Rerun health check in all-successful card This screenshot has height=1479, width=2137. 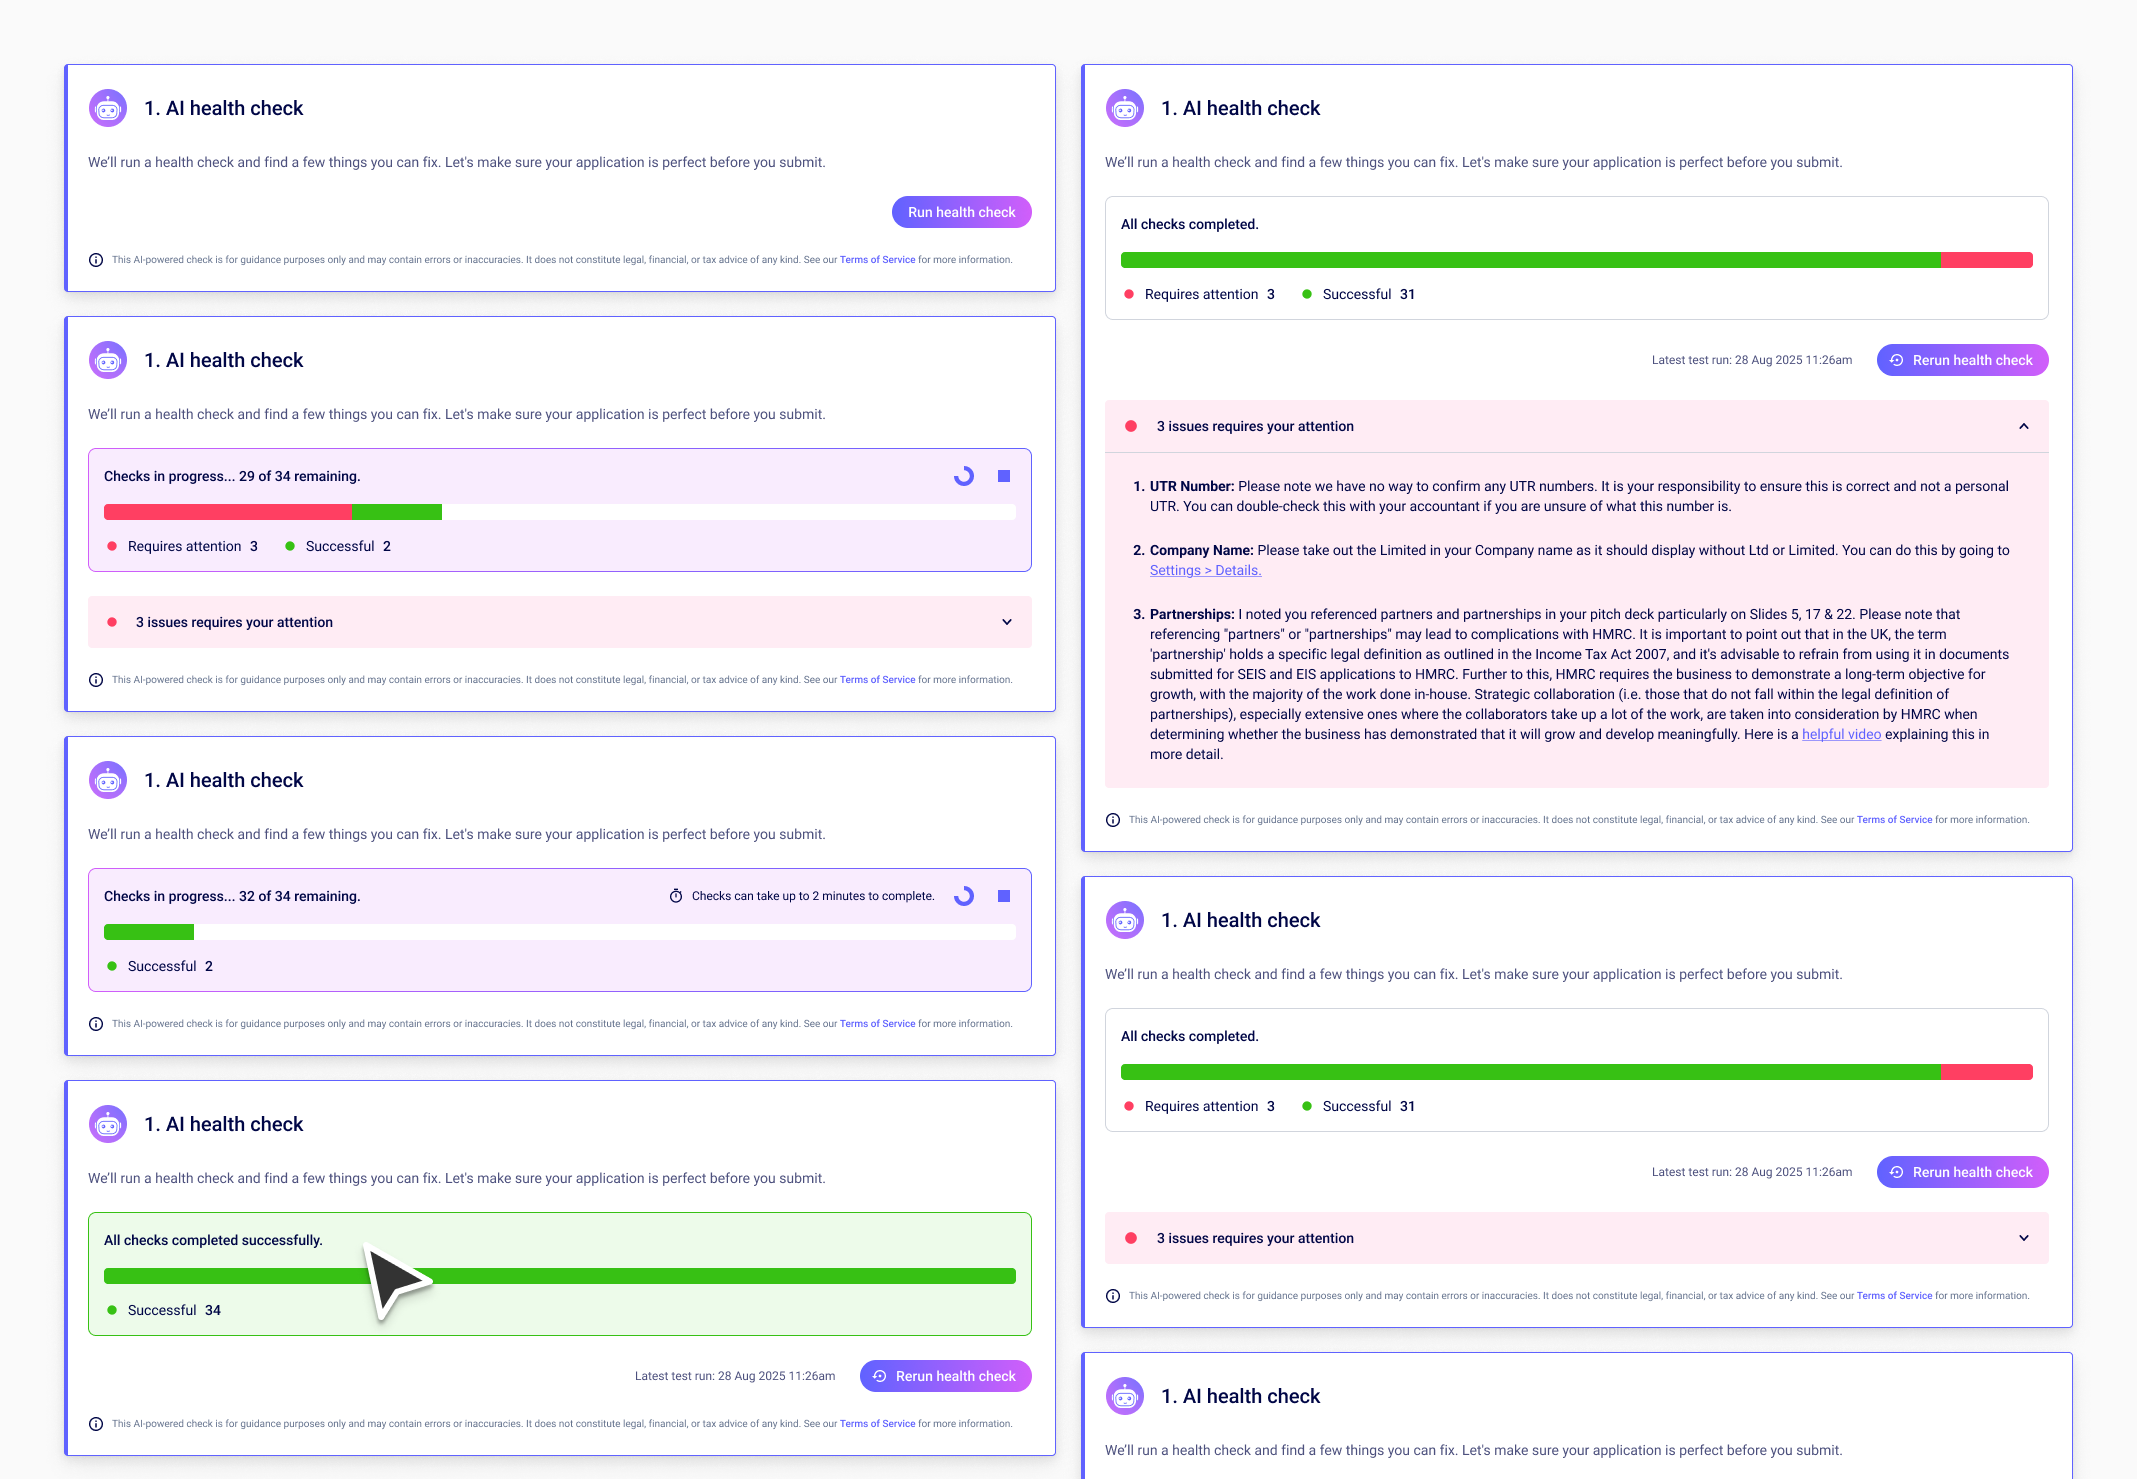(x=945, y=1376)
